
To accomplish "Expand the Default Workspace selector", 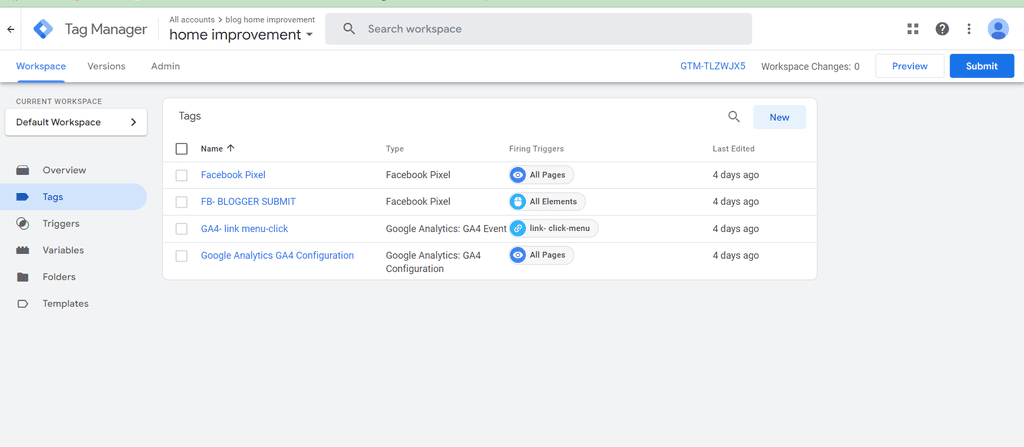I will coord(76,122).
